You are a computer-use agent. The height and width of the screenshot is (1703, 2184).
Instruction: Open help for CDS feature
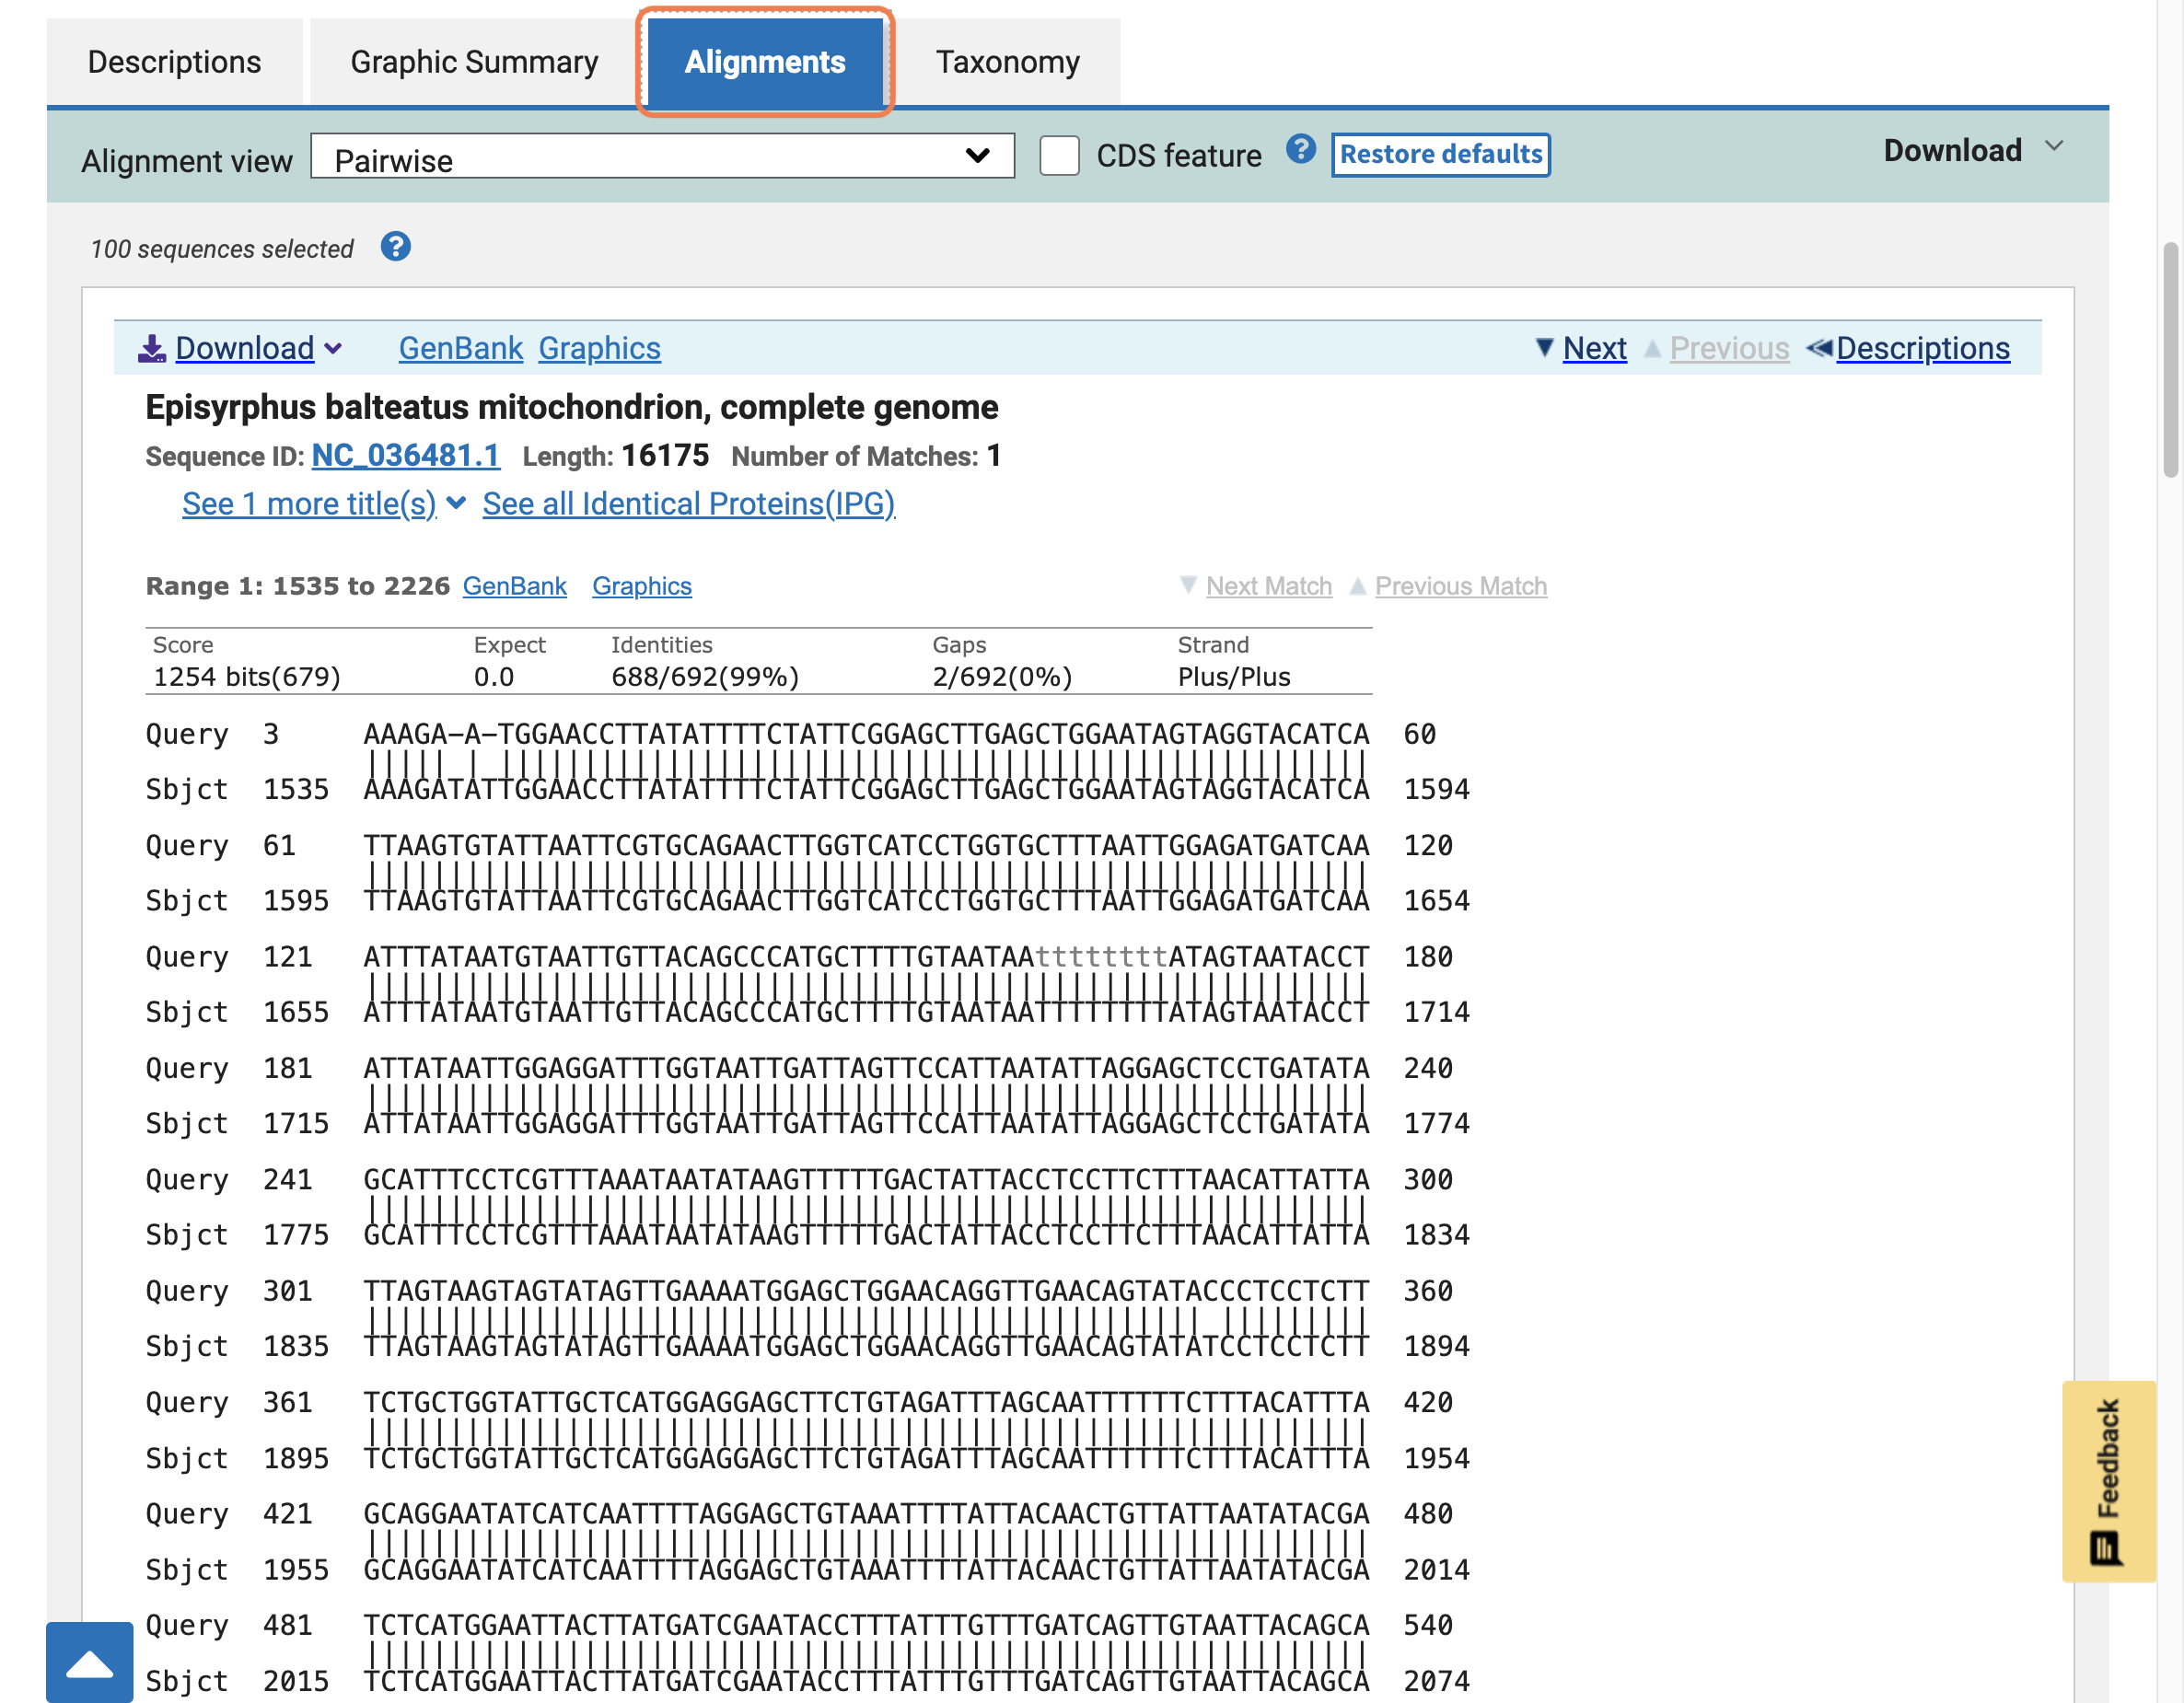click(1300, 150)
